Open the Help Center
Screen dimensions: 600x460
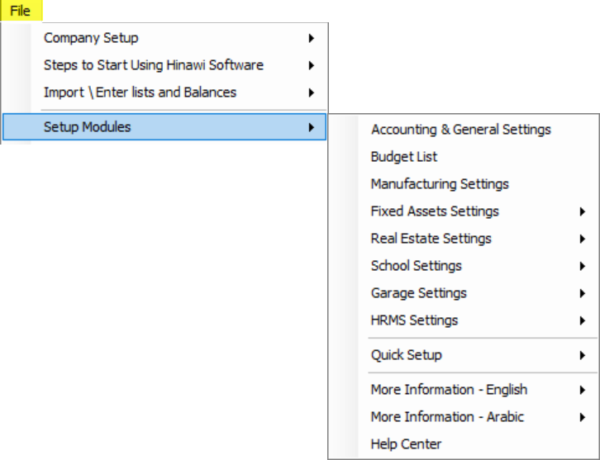pyautogui.click(x=464, y=444)
